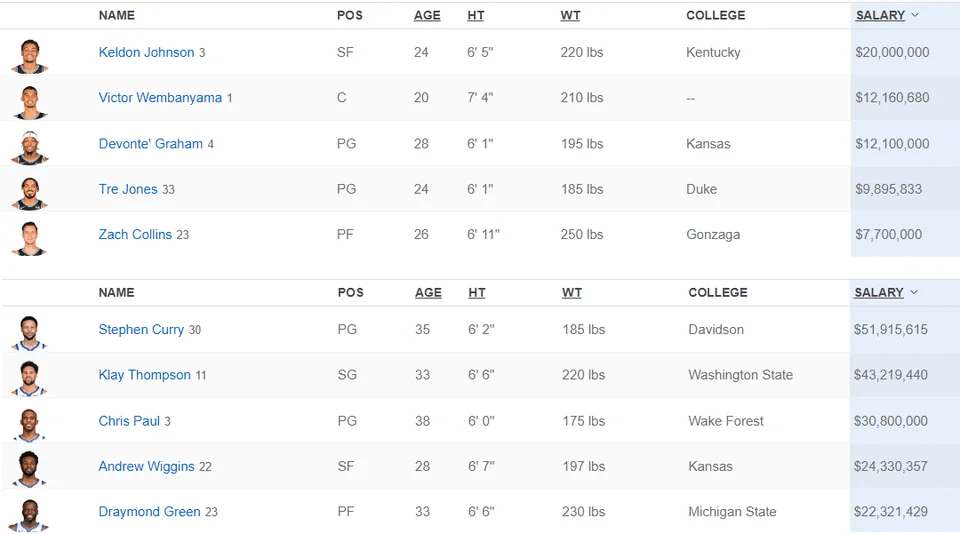Open Tre Jones player profile link

128,189
